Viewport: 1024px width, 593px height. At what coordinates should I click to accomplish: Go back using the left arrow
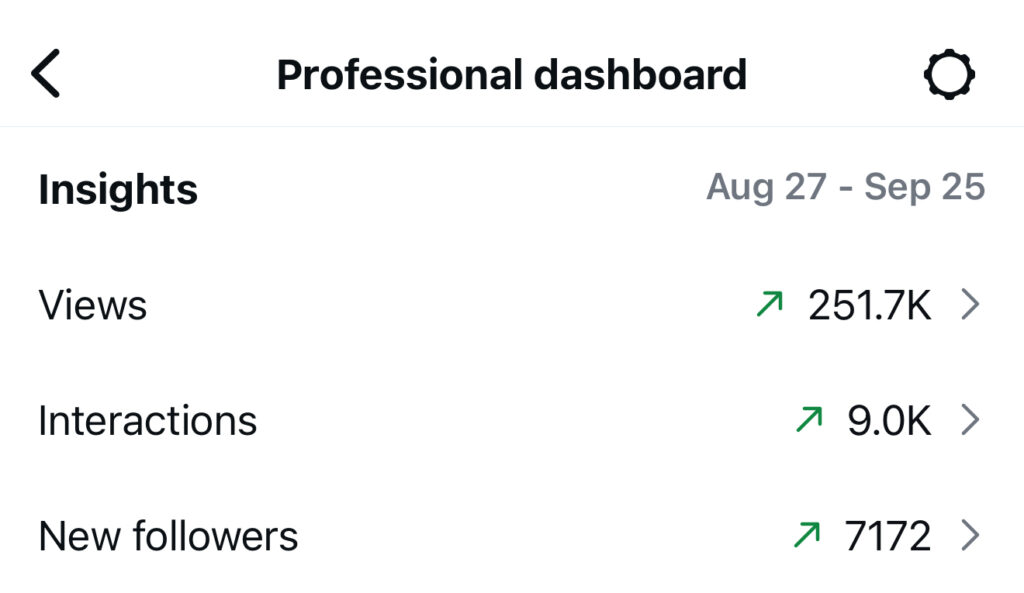click(47, 75)
